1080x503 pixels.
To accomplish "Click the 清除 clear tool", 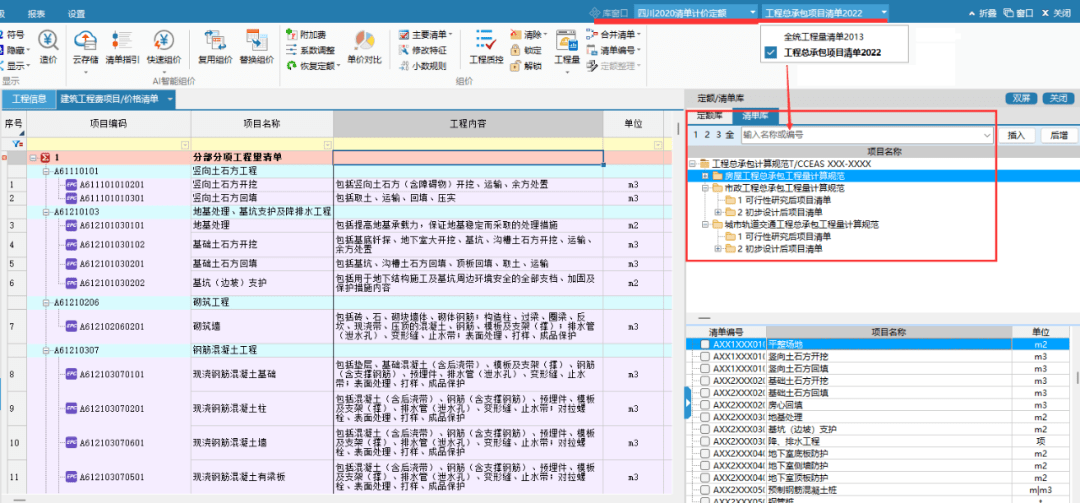I will tap(529, 34).
